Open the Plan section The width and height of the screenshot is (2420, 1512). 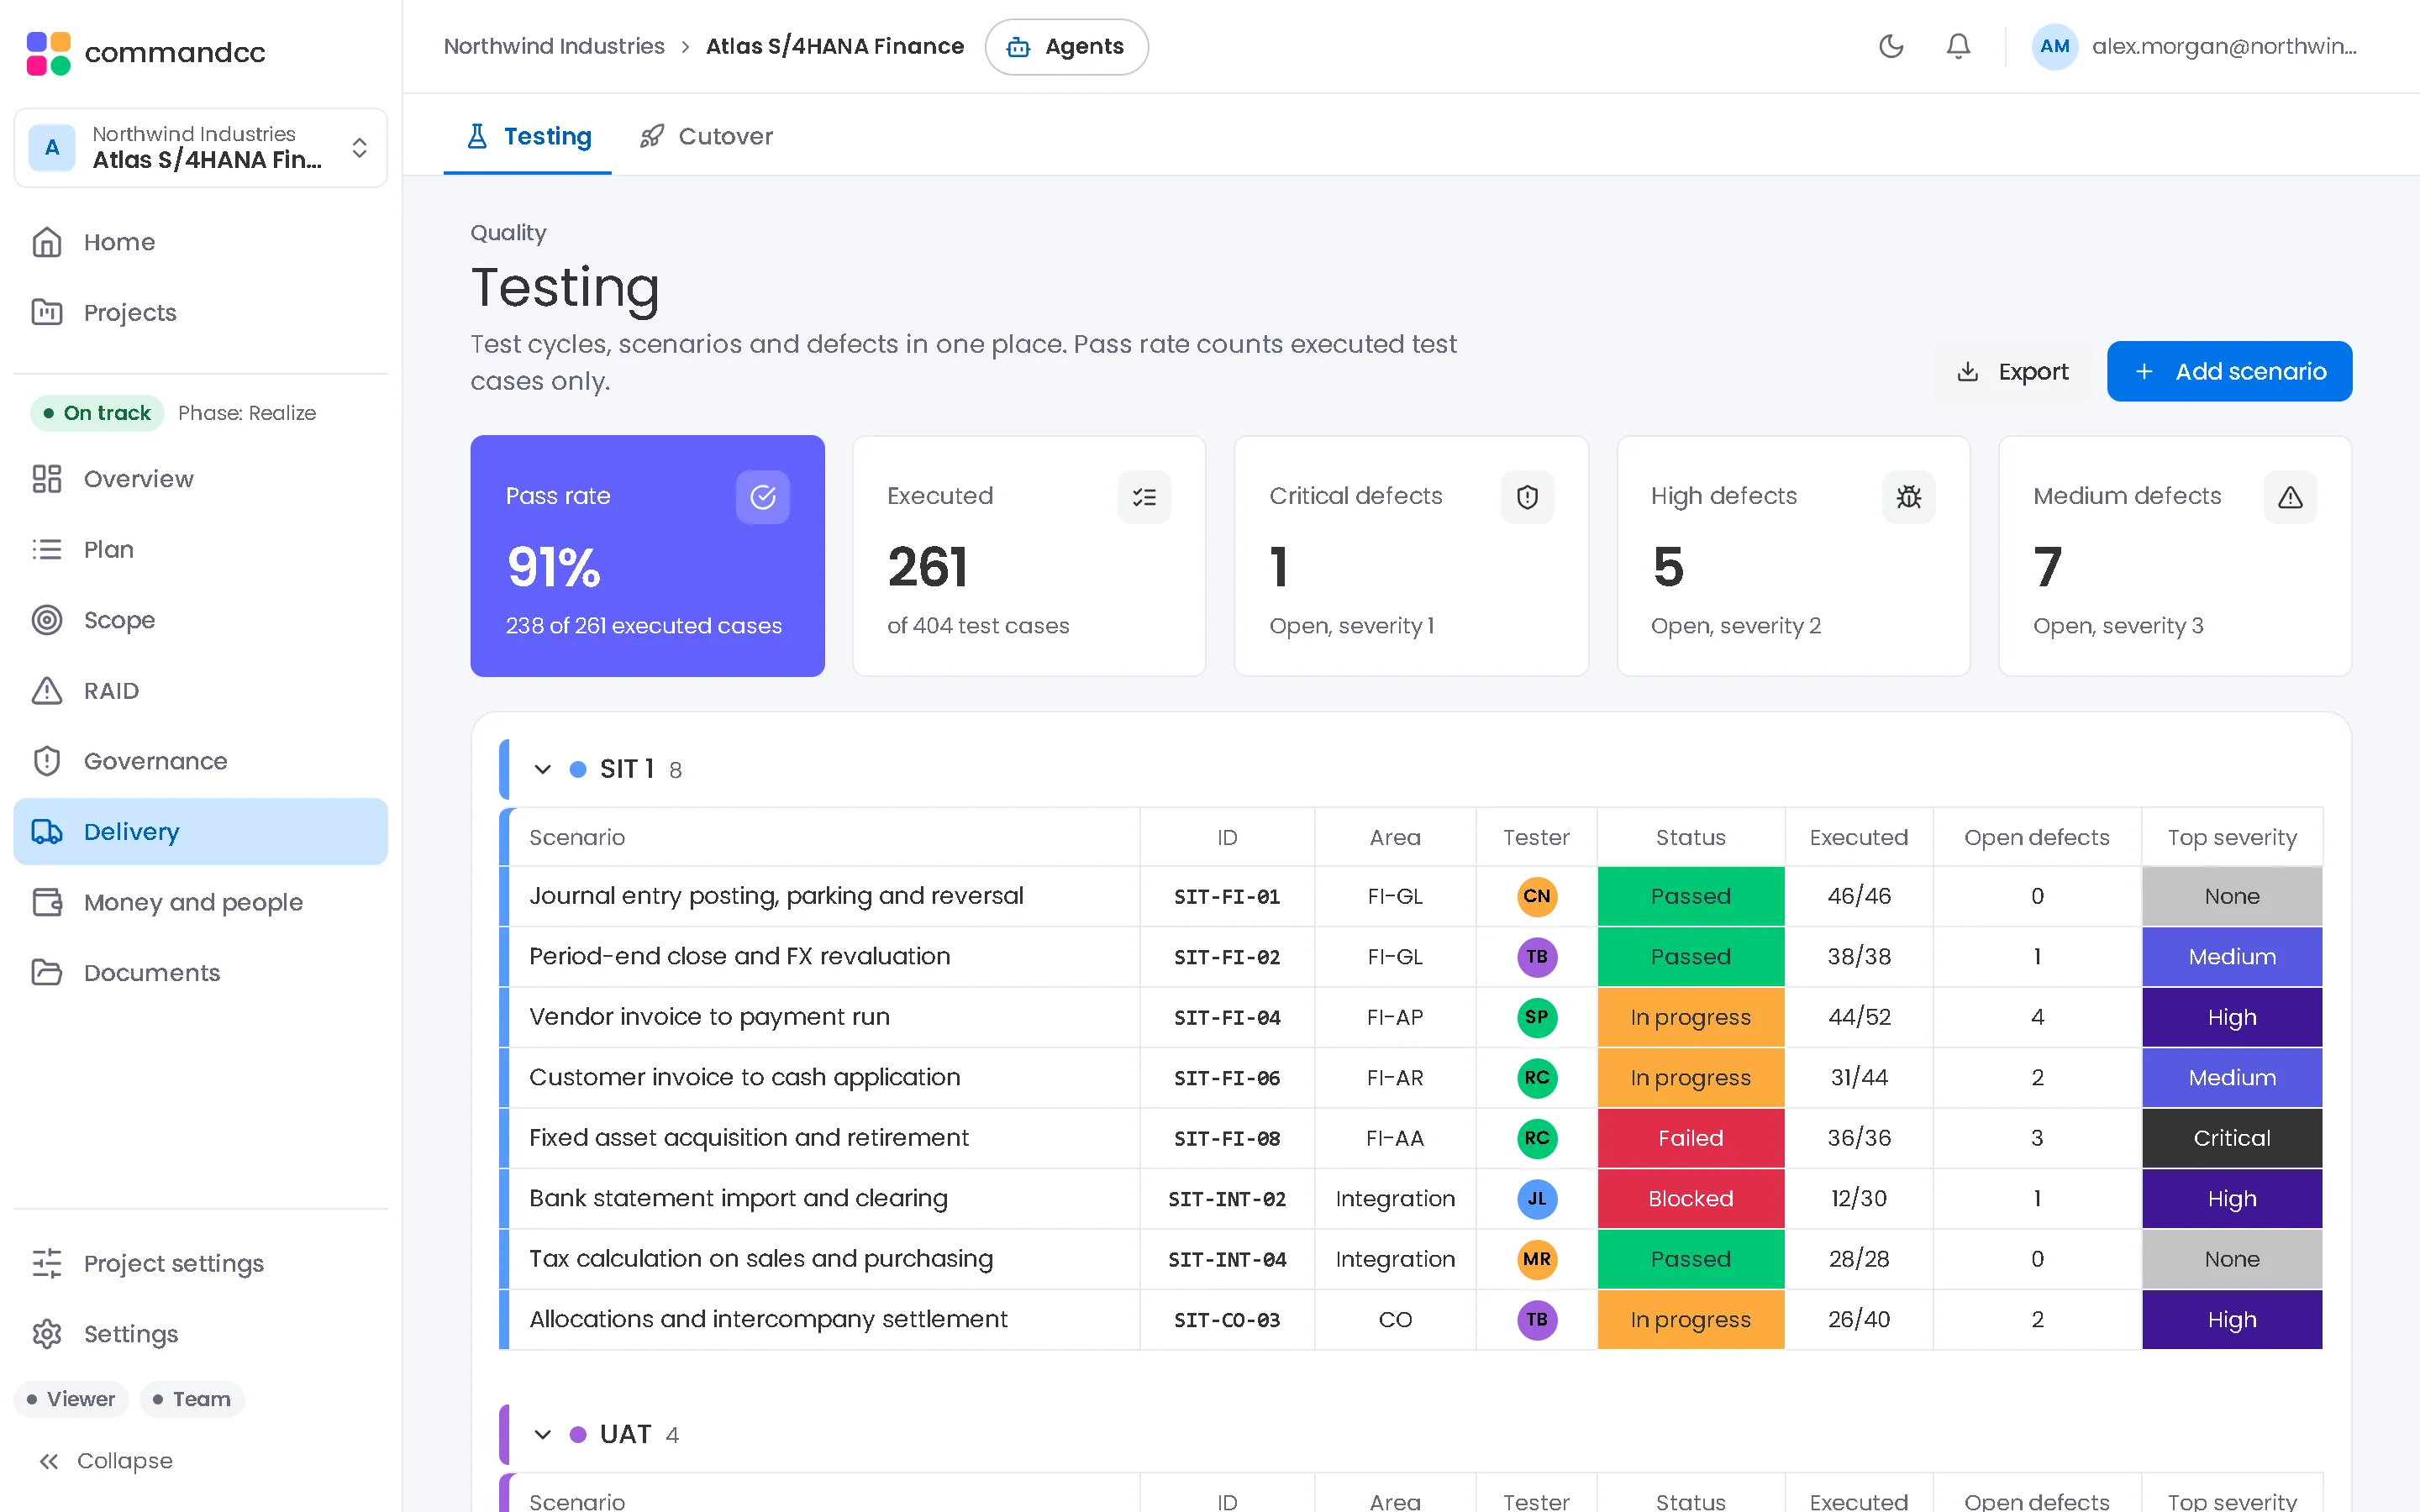(200, 549)
